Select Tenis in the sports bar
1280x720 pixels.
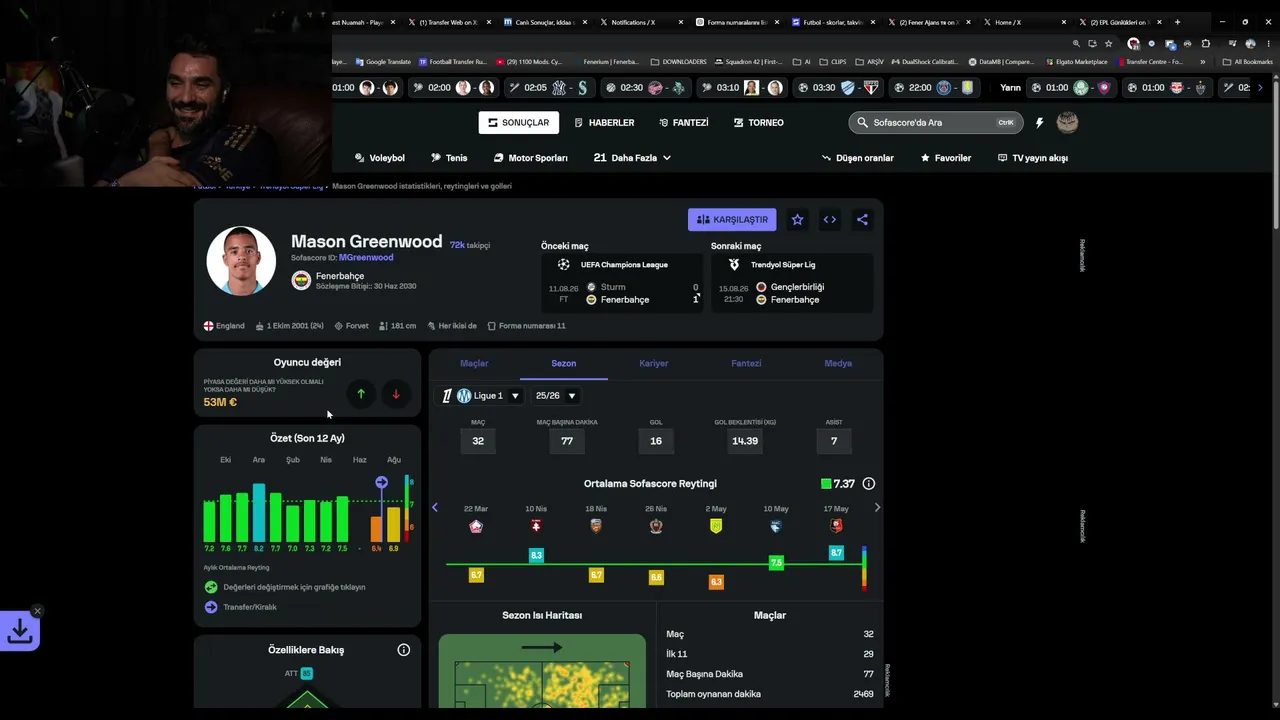click(x=449, y=158)
